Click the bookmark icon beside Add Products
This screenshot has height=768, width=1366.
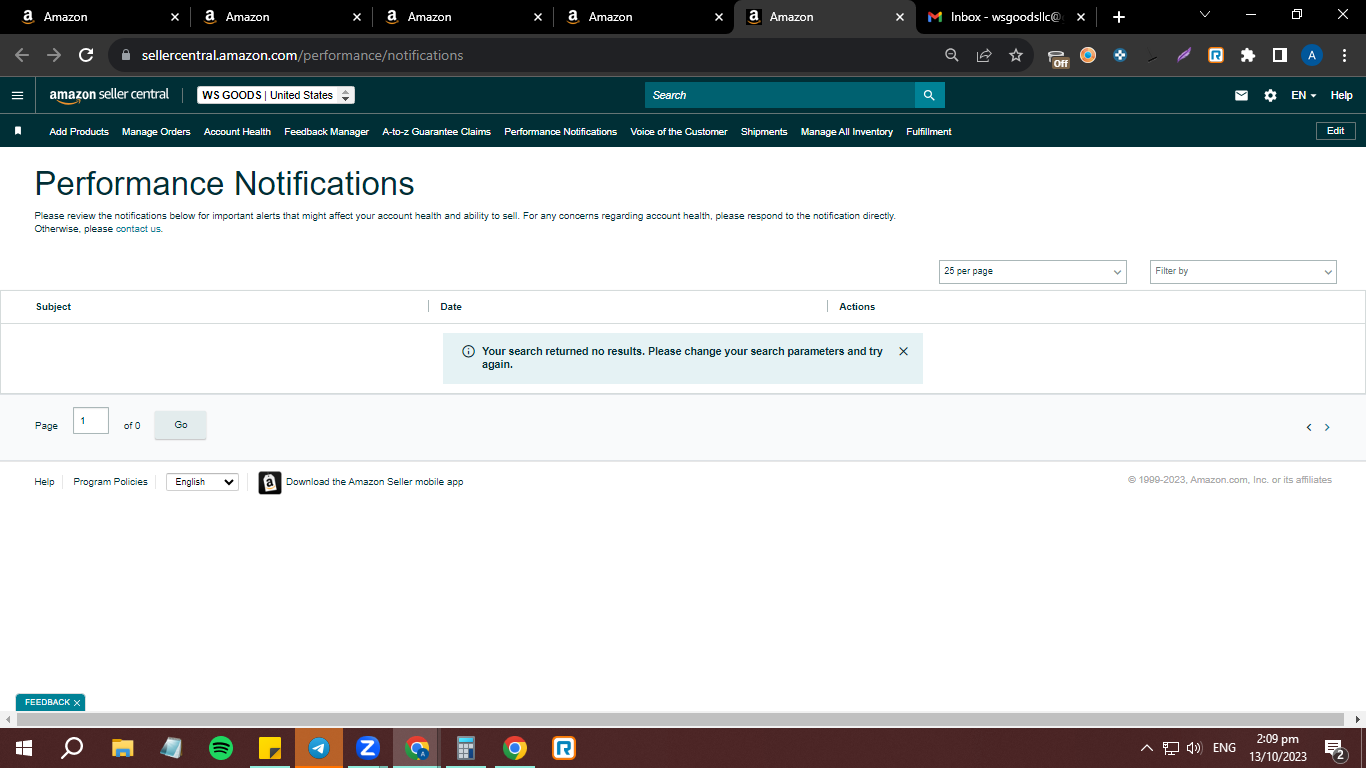tap(18, 131)
